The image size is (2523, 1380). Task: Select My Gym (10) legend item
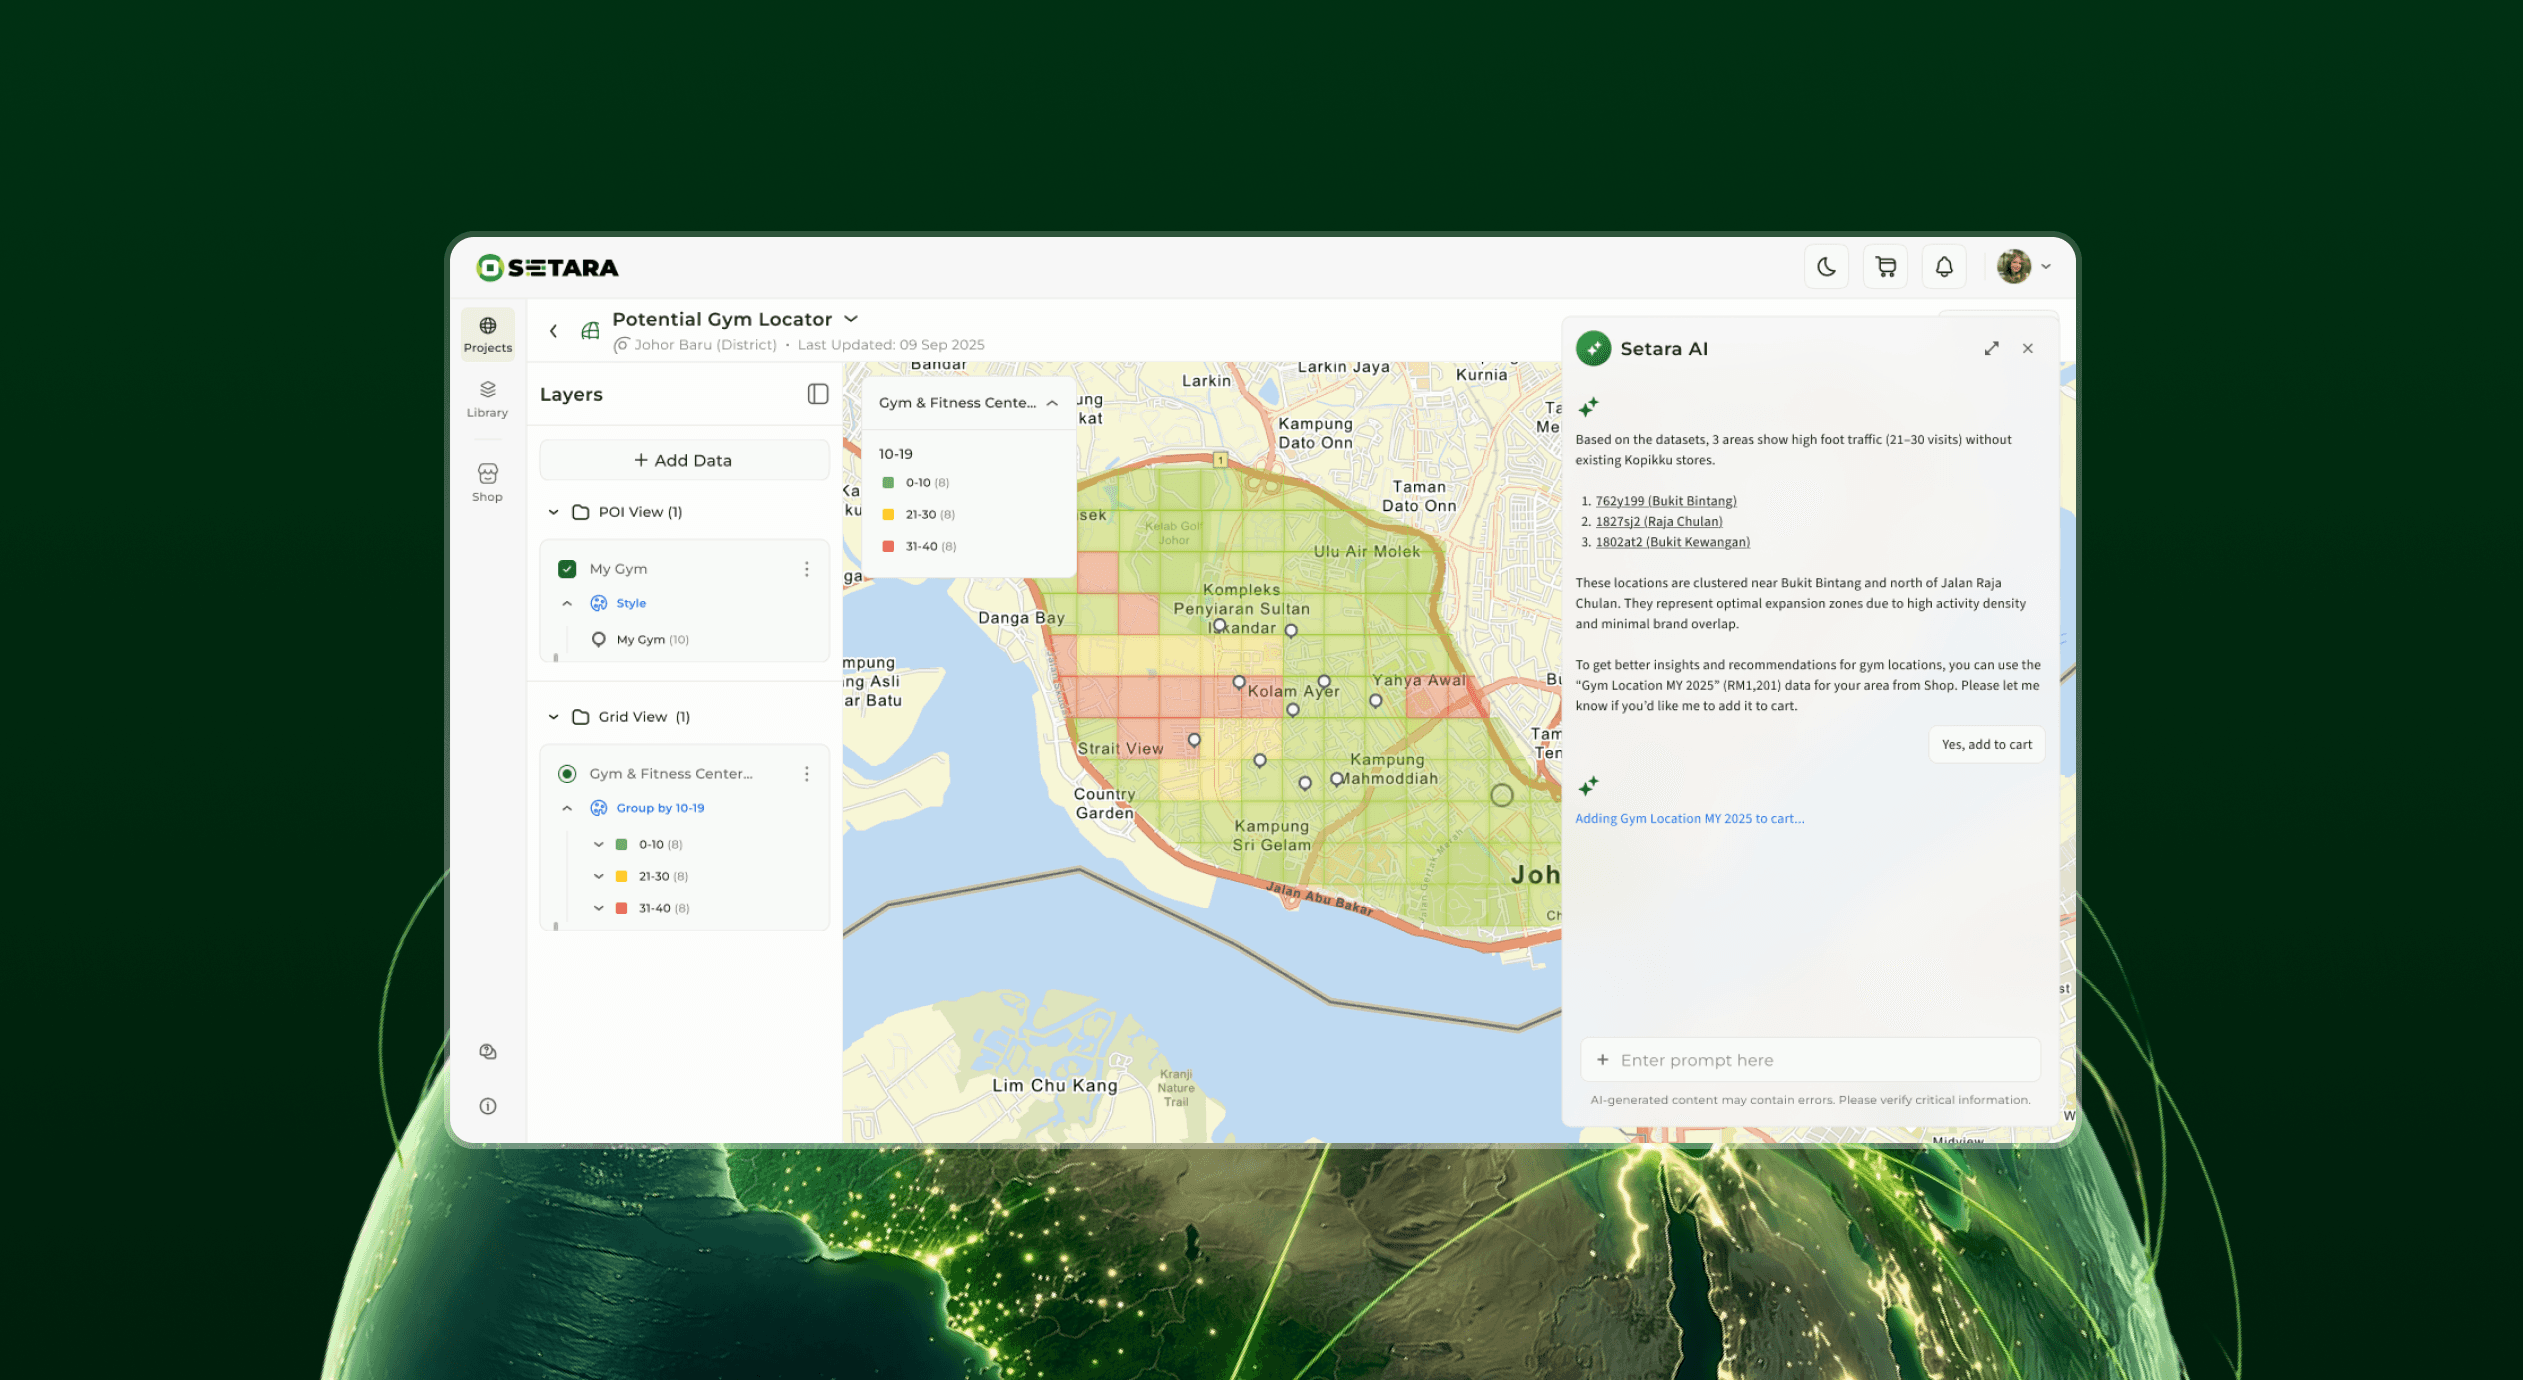point(641,639)
